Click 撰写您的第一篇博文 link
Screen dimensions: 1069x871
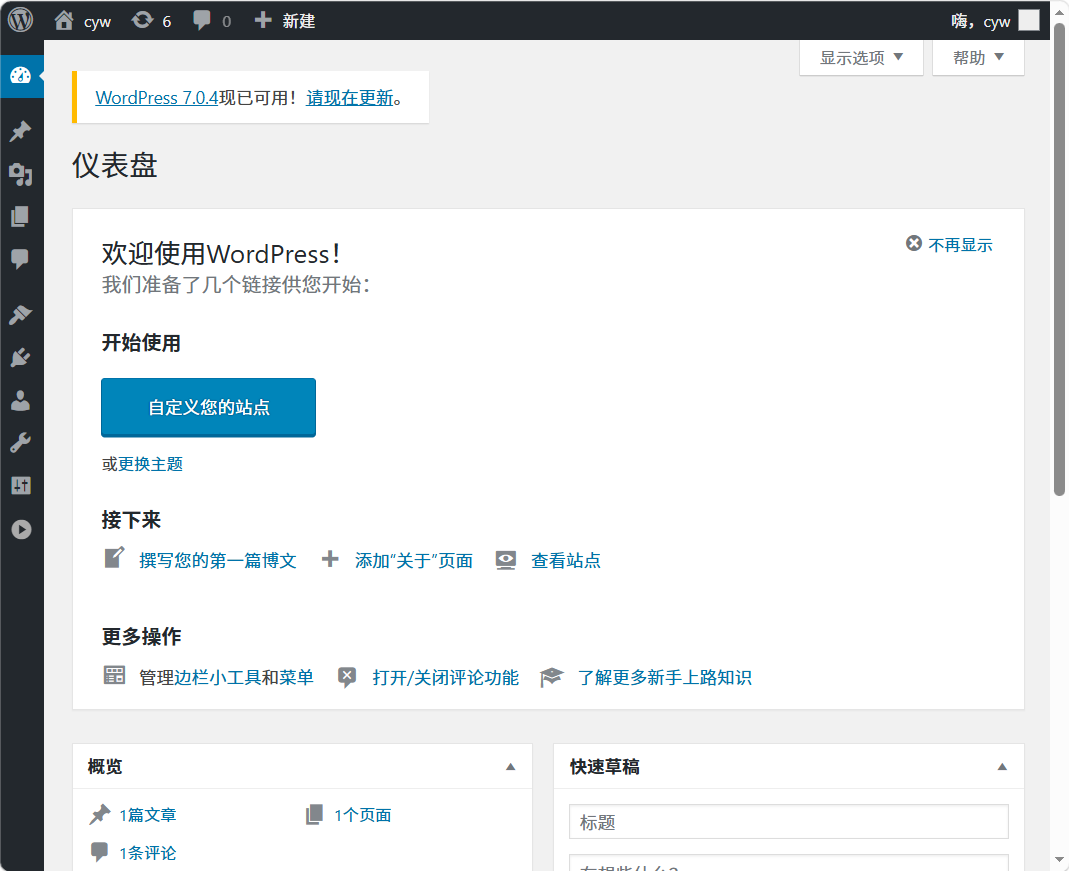pyautogui.click(x=218, y=561)
